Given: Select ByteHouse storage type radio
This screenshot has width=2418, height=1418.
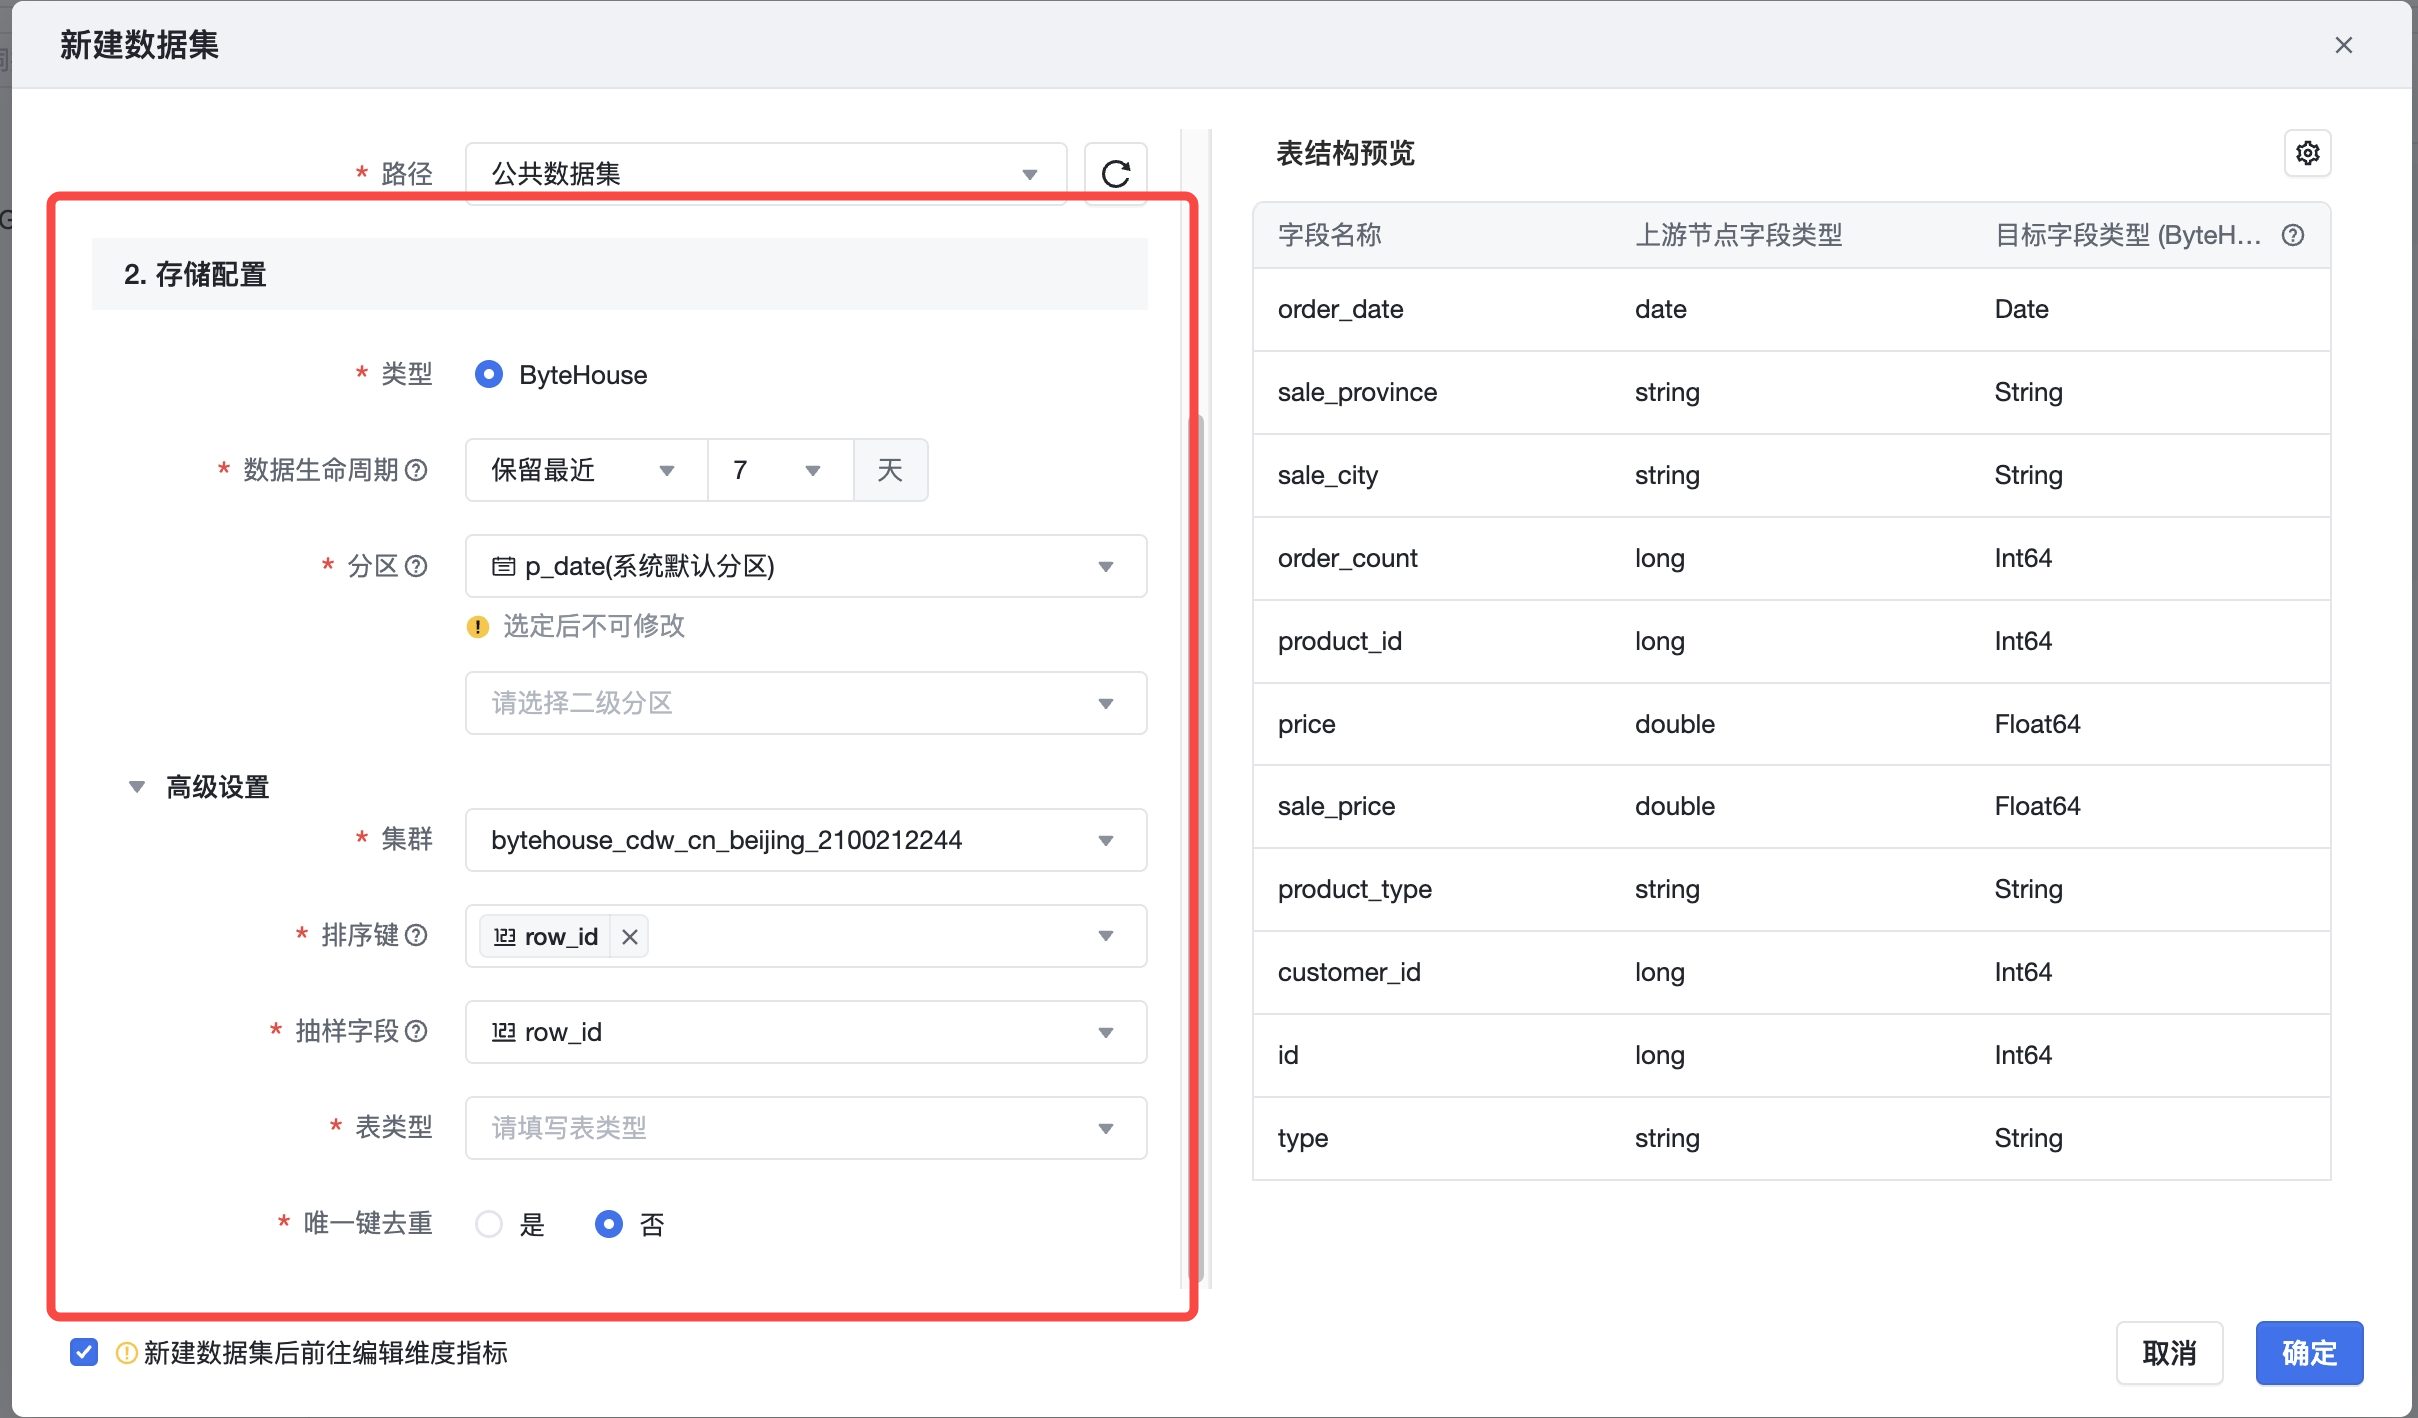Looking at the screenshot, I should pos(489,375).
